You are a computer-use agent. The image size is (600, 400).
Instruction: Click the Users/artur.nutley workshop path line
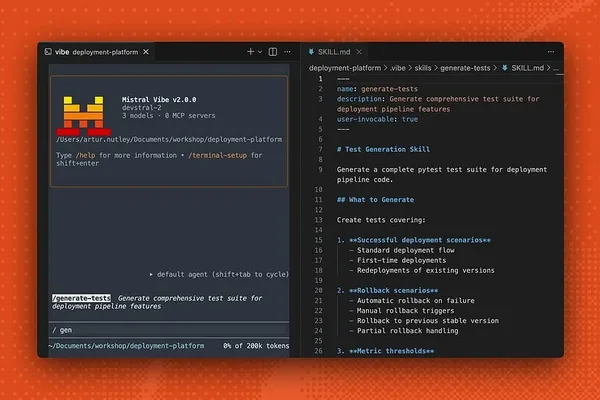[x=169, y=139]
